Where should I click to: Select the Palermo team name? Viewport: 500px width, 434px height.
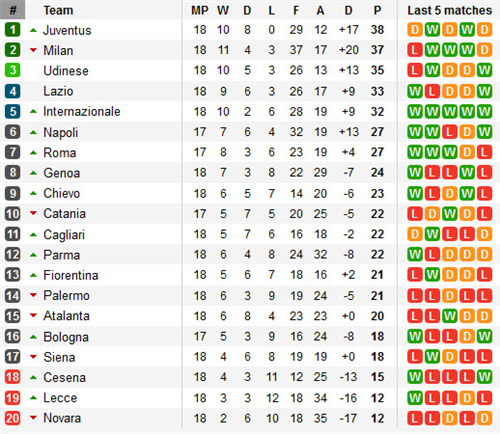(x=66, y=295)
